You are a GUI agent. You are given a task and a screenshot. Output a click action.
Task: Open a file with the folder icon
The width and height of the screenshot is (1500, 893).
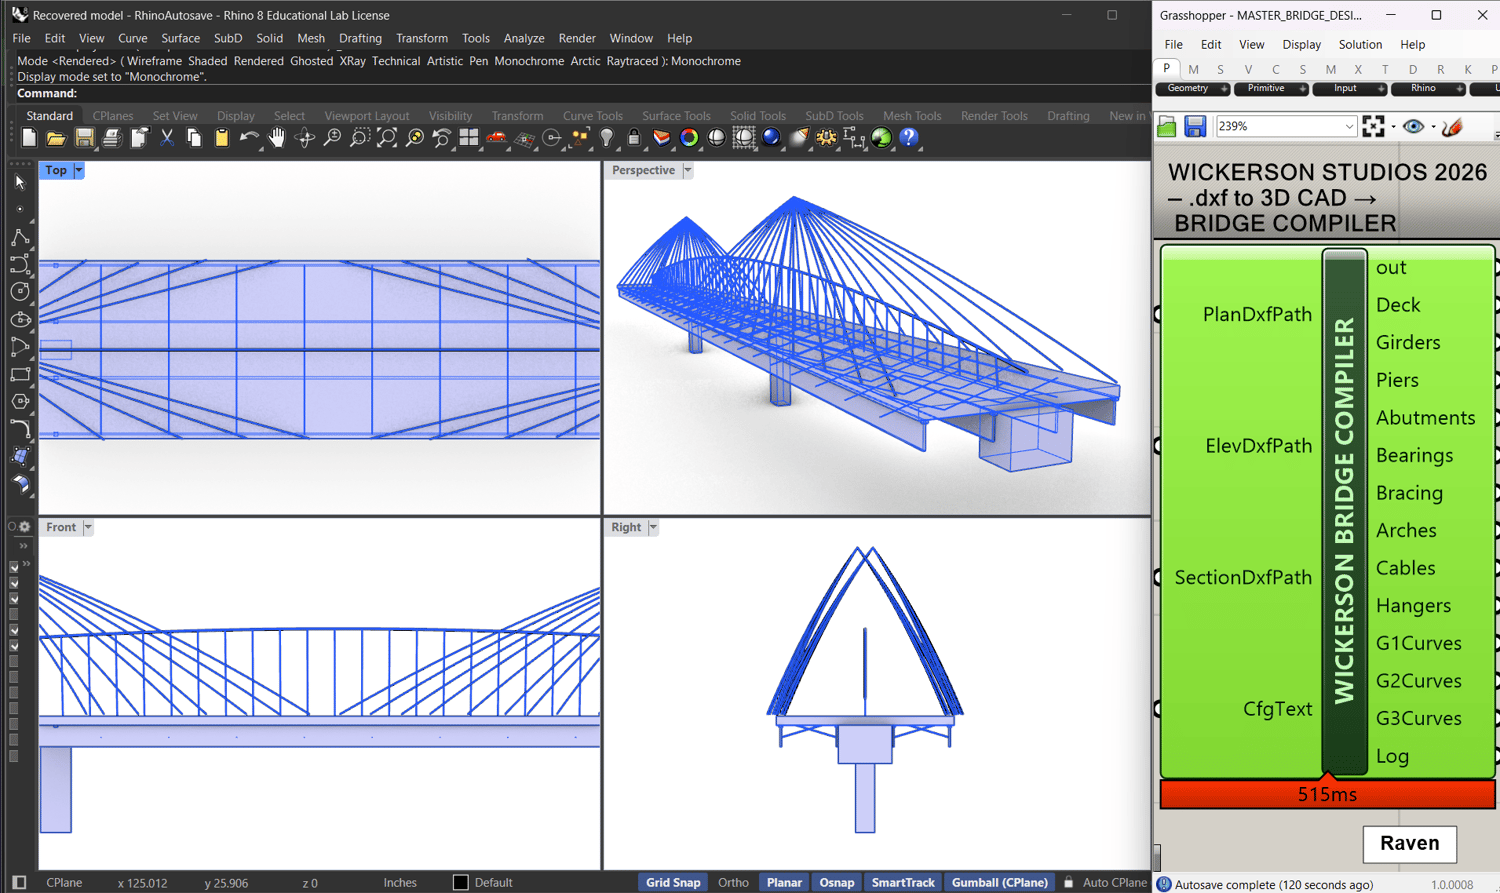point(56,138)
